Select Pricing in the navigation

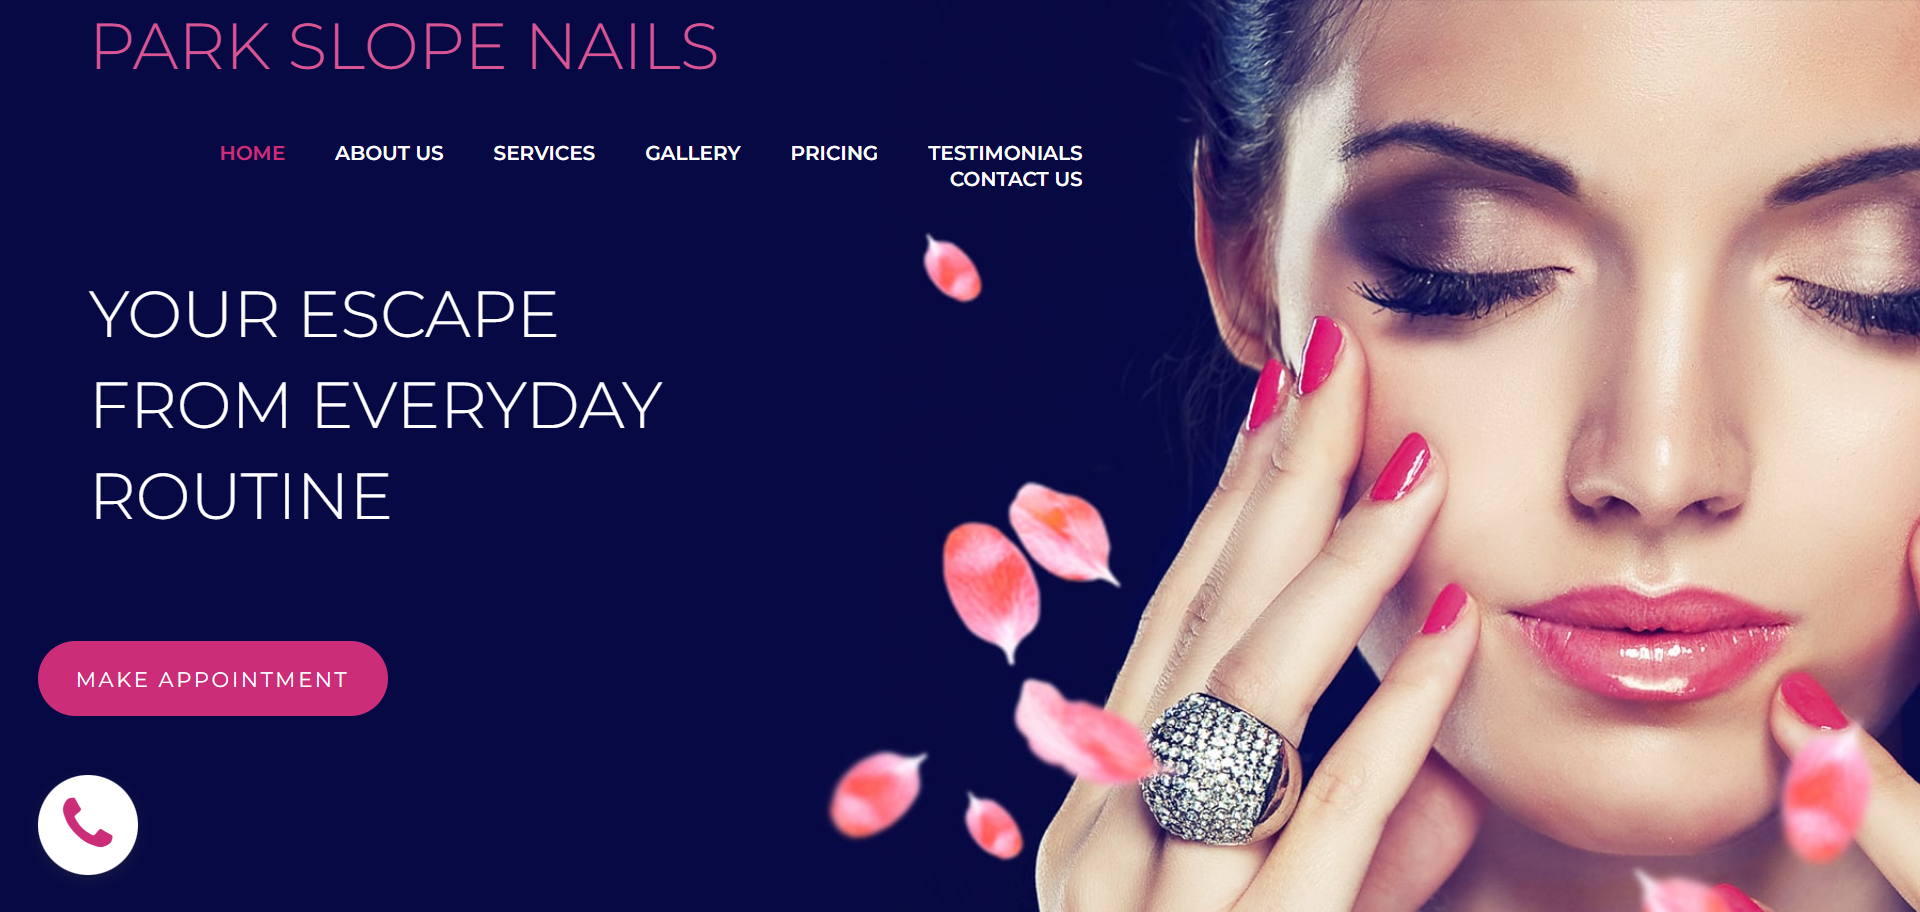pos(834,153)
